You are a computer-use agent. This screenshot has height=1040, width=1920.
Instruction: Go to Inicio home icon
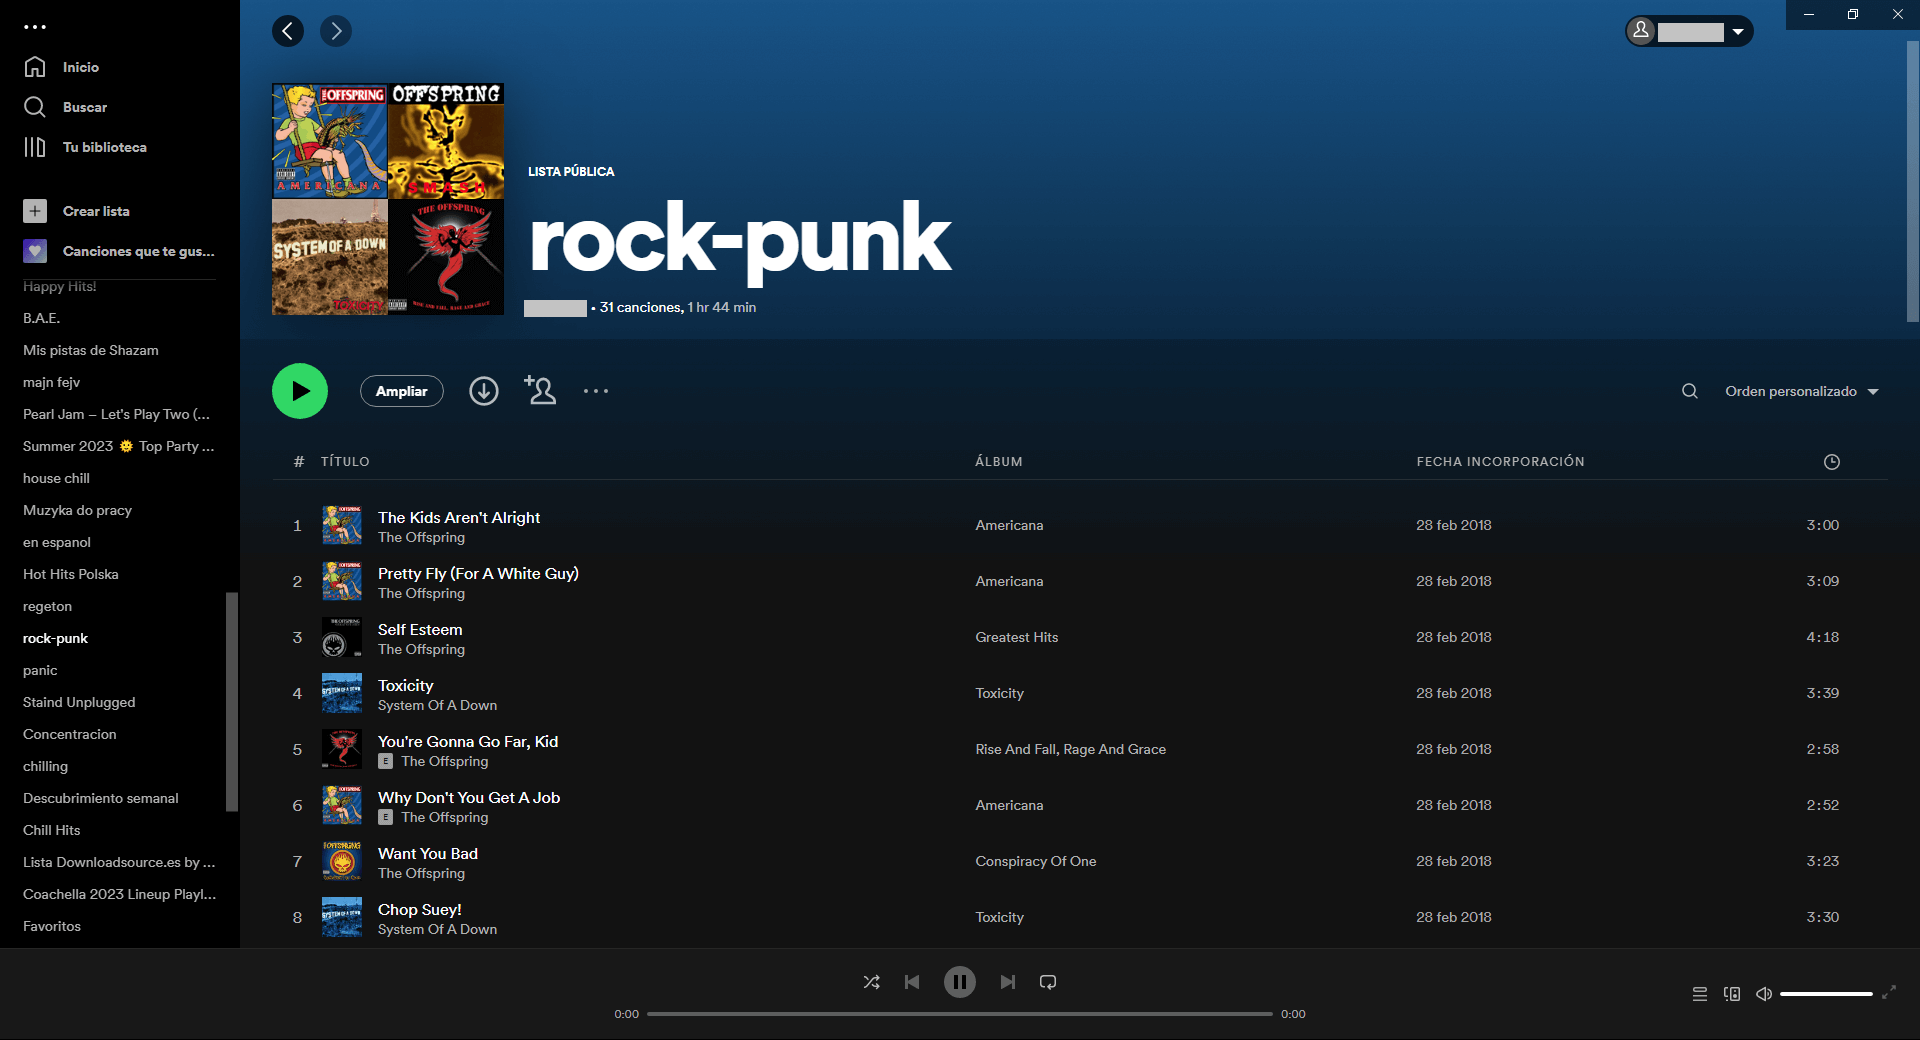pyautogui.click(x=35, y=67)
